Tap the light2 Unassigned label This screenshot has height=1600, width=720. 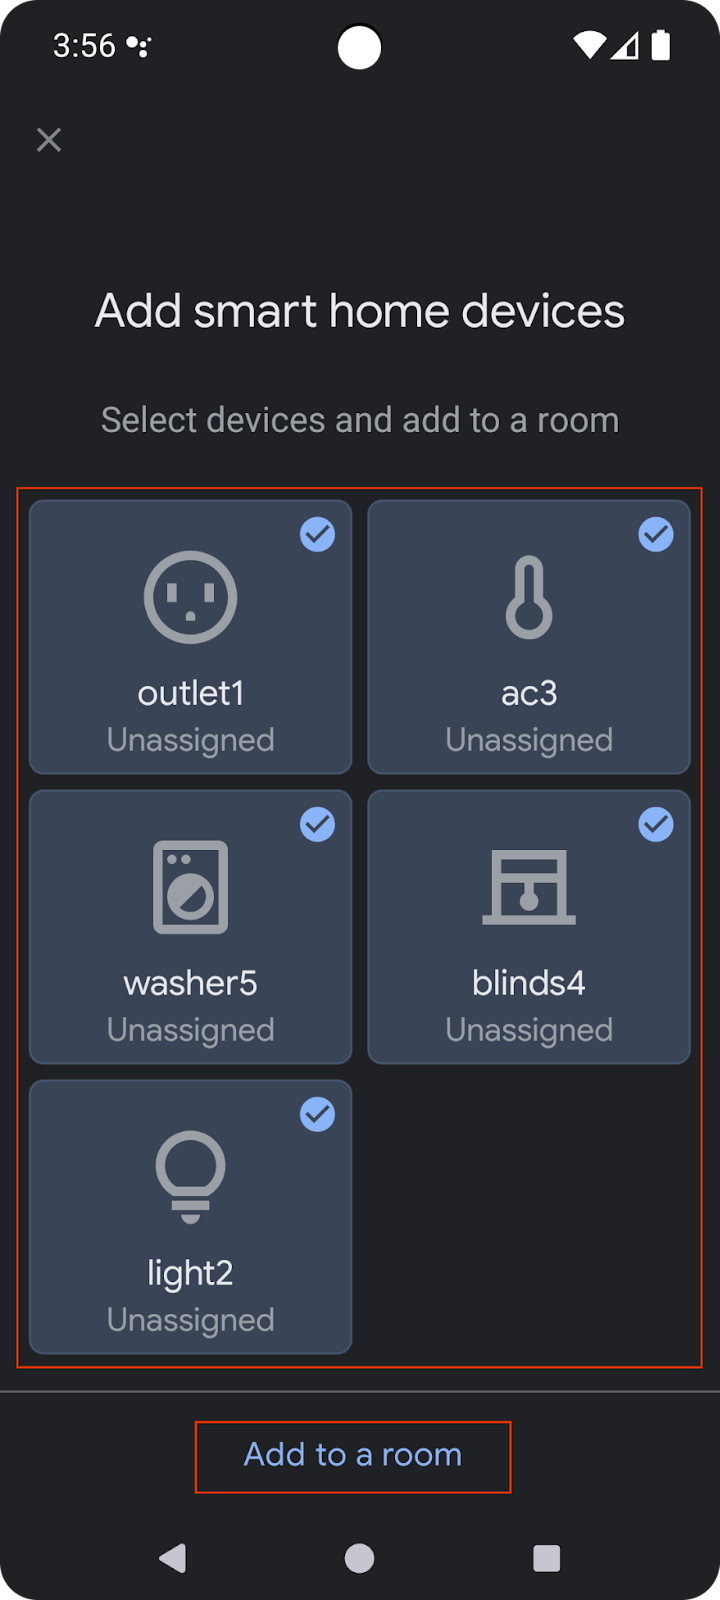pos(190,1319)
